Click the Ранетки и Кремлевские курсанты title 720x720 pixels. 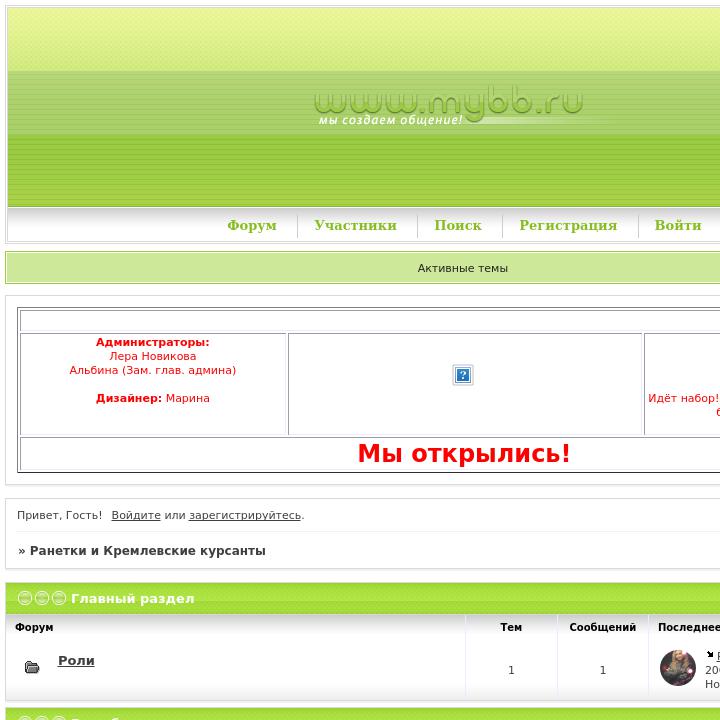pos(148,551)
